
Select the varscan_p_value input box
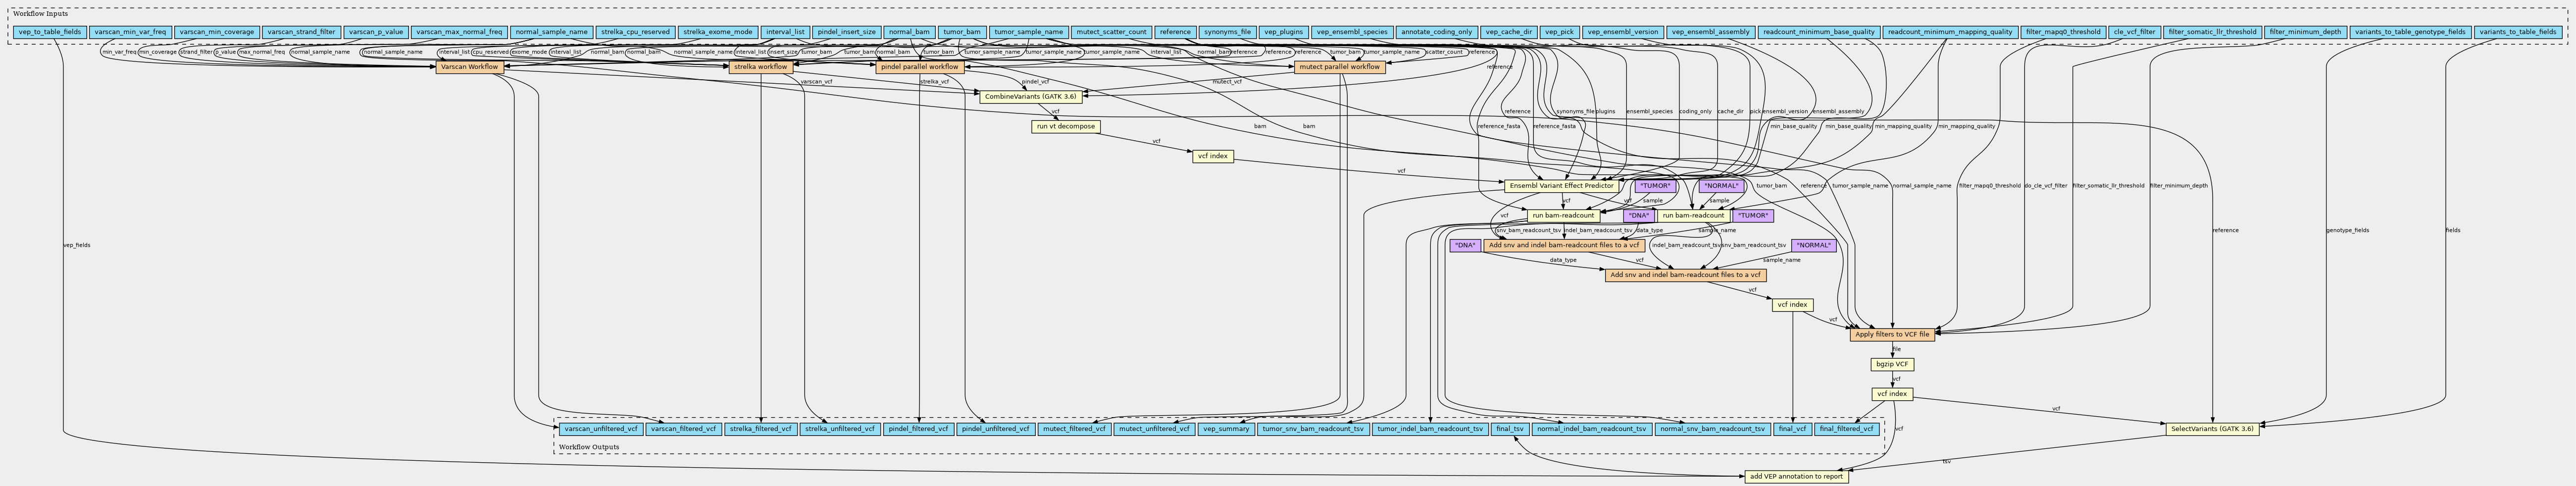point(376,32)
